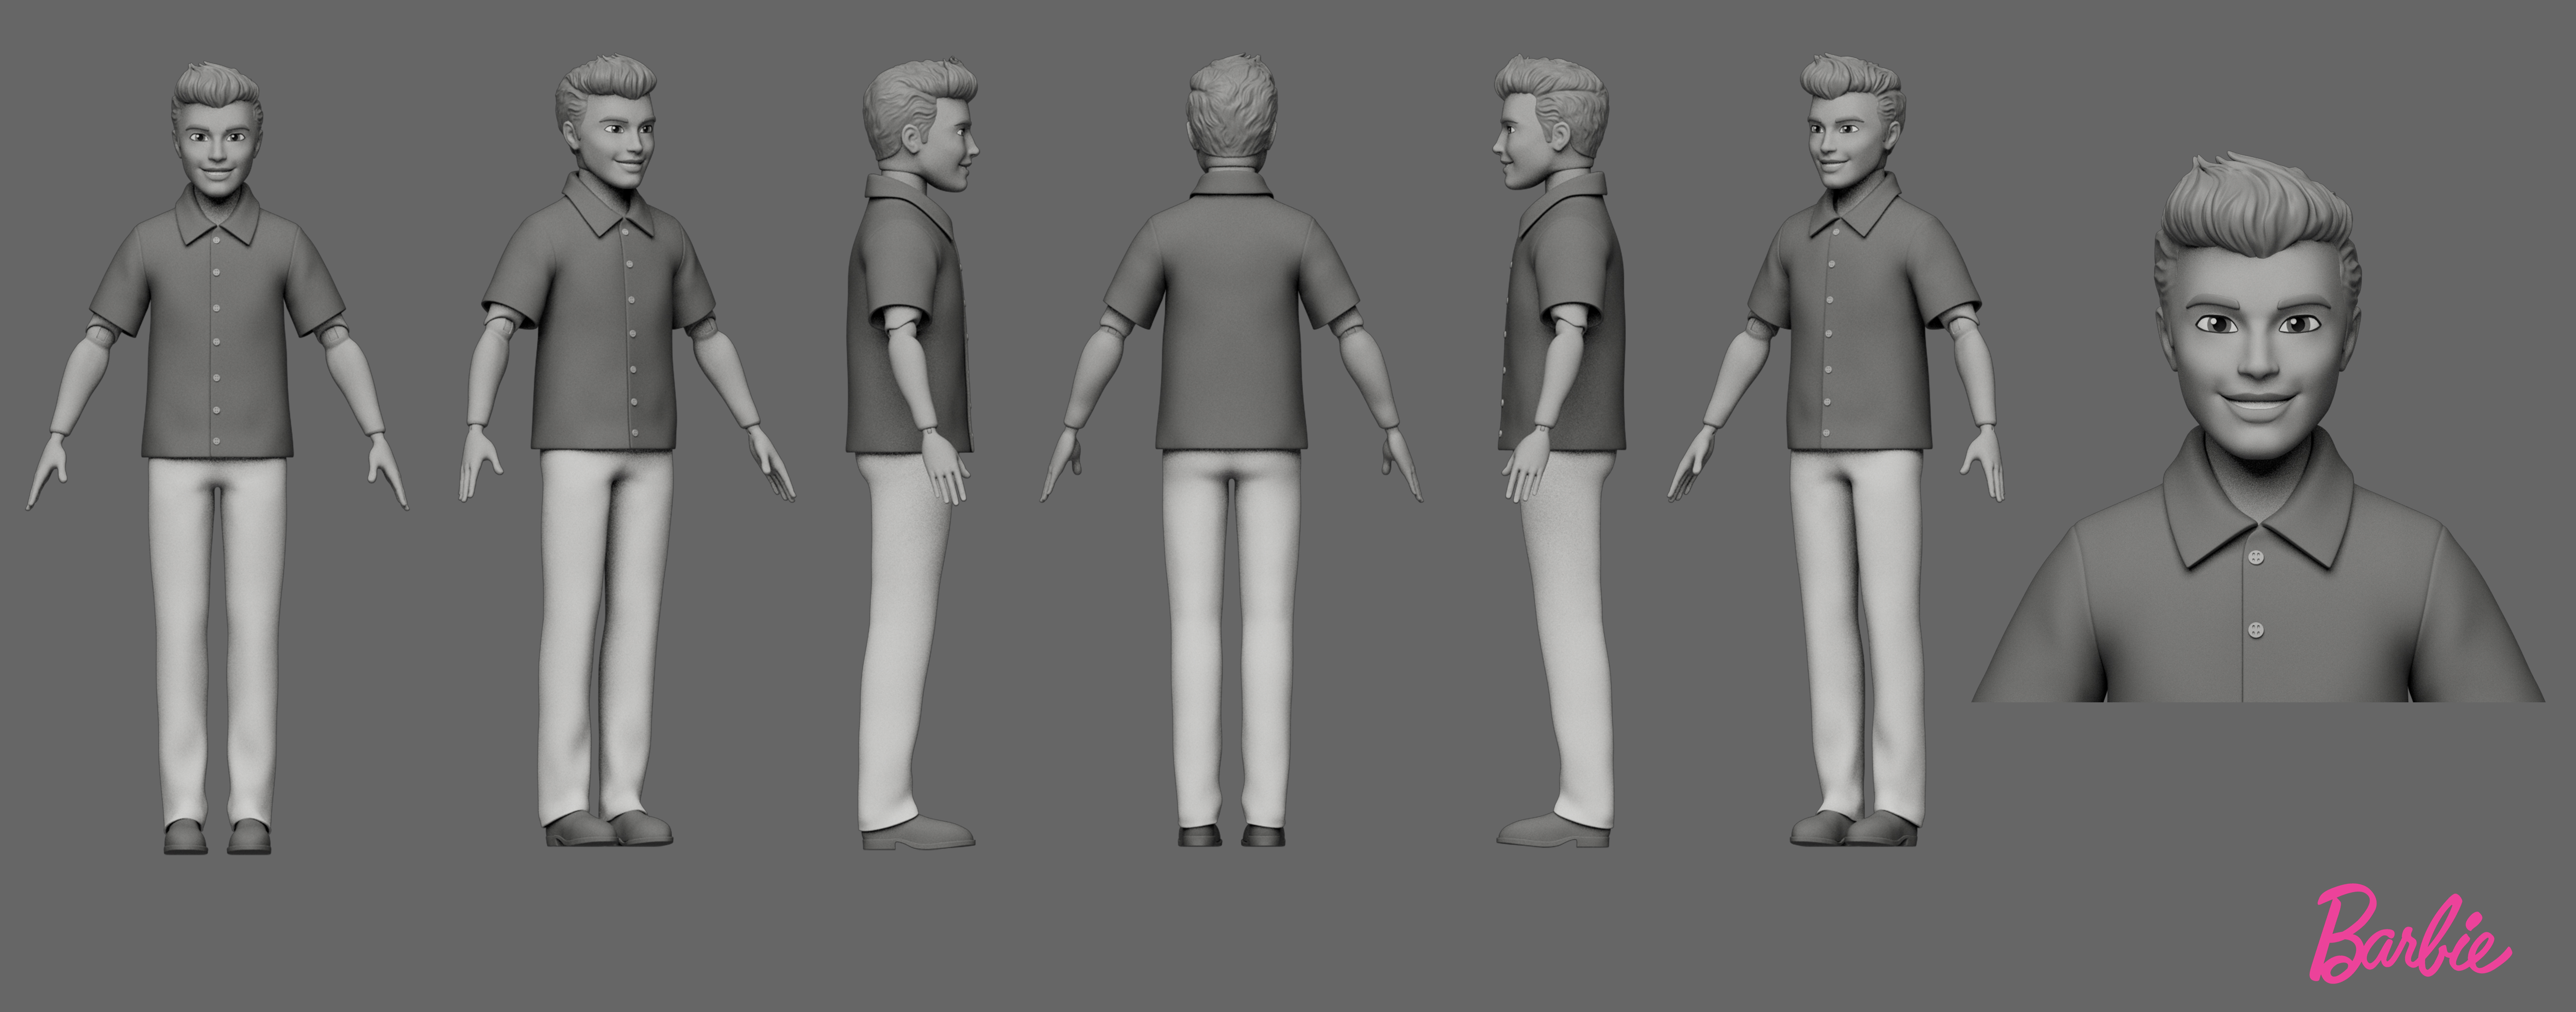Click the top shirt button in close-up
Image resolution: width=2576 pixels, height=1012 pixels.
[2256, 557]
